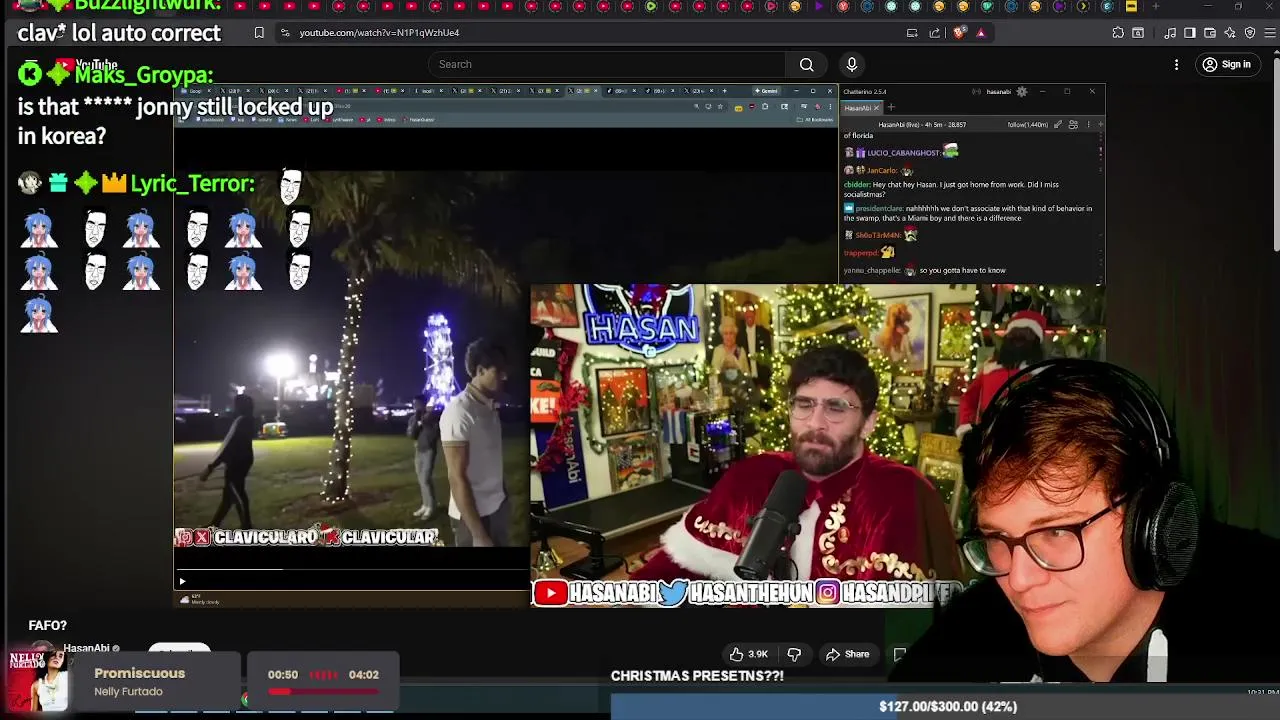Click the red song progress bar
1280x720 pixels.
point(323,691)
